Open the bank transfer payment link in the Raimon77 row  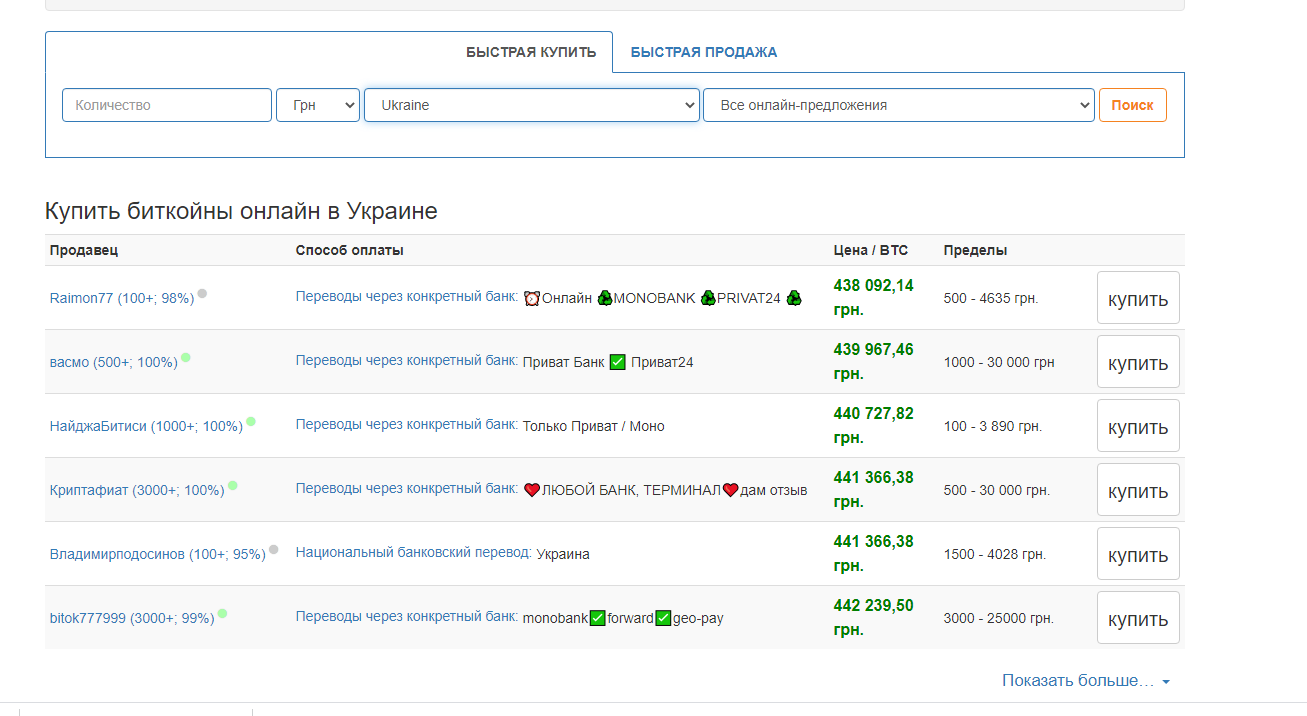(407, 296)
